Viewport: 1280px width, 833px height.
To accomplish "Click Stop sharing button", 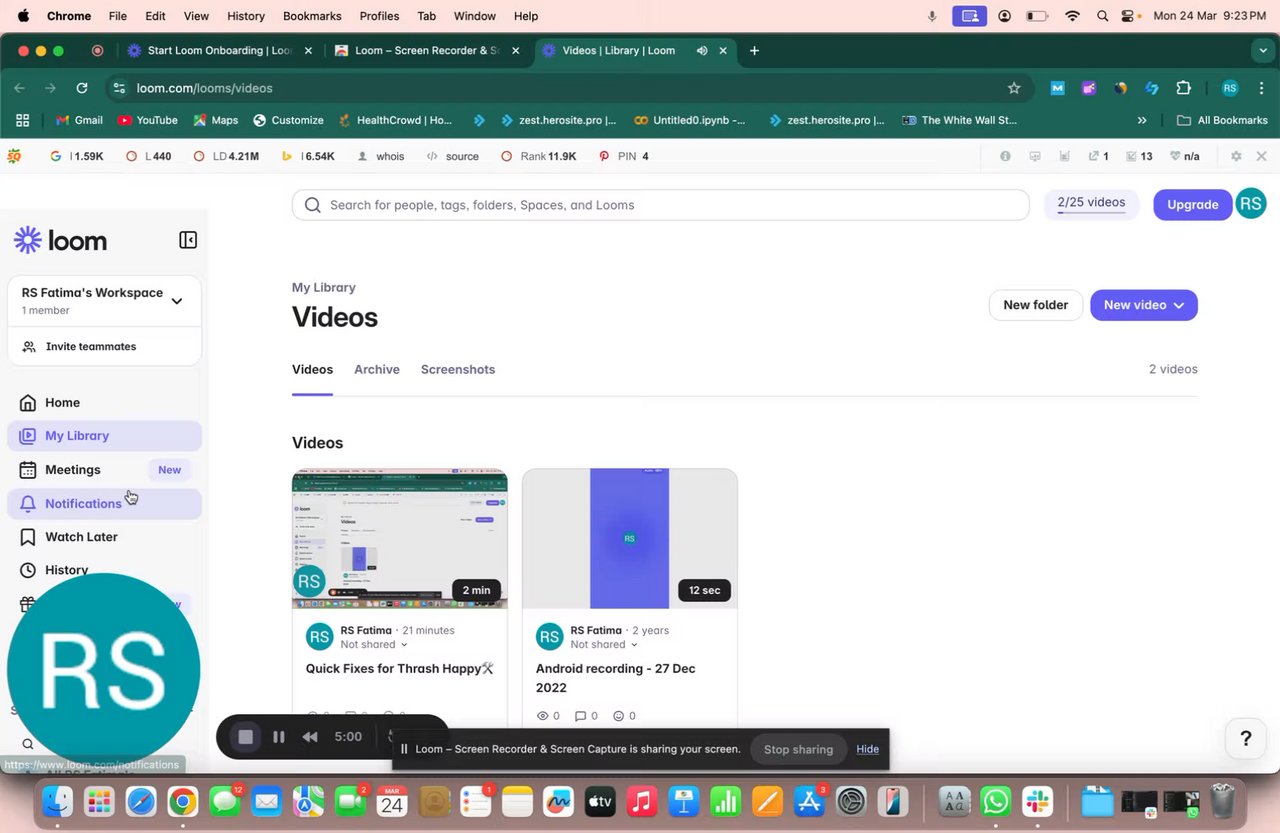I will click(798, 749).
